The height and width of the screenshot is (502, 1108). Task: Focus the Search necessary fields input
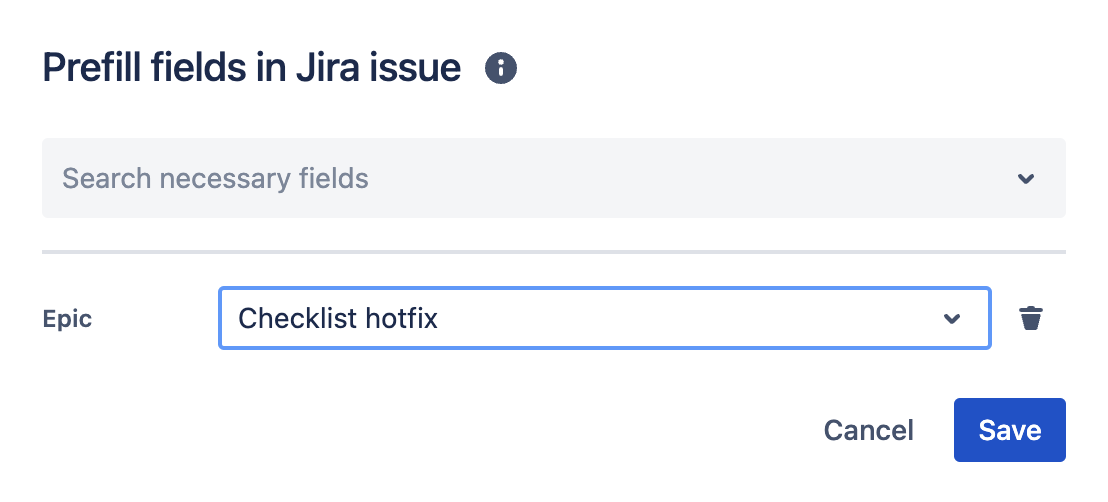click(x=500, y=179)
